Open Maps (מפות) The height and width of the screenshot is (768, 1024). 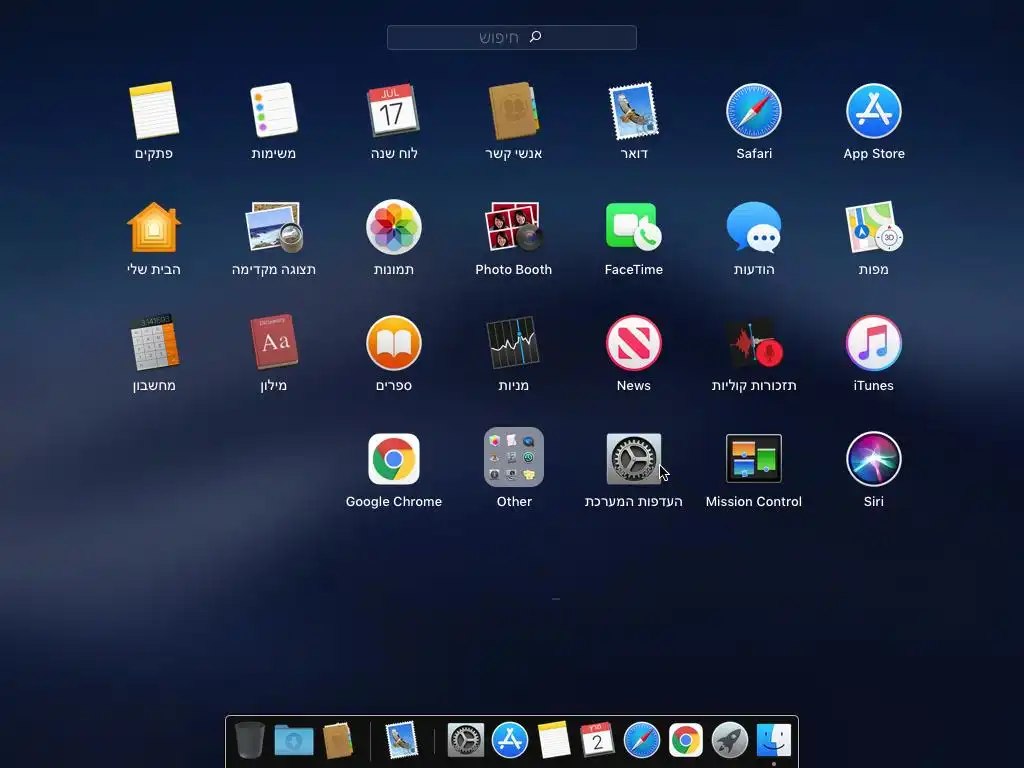[874, 227]
